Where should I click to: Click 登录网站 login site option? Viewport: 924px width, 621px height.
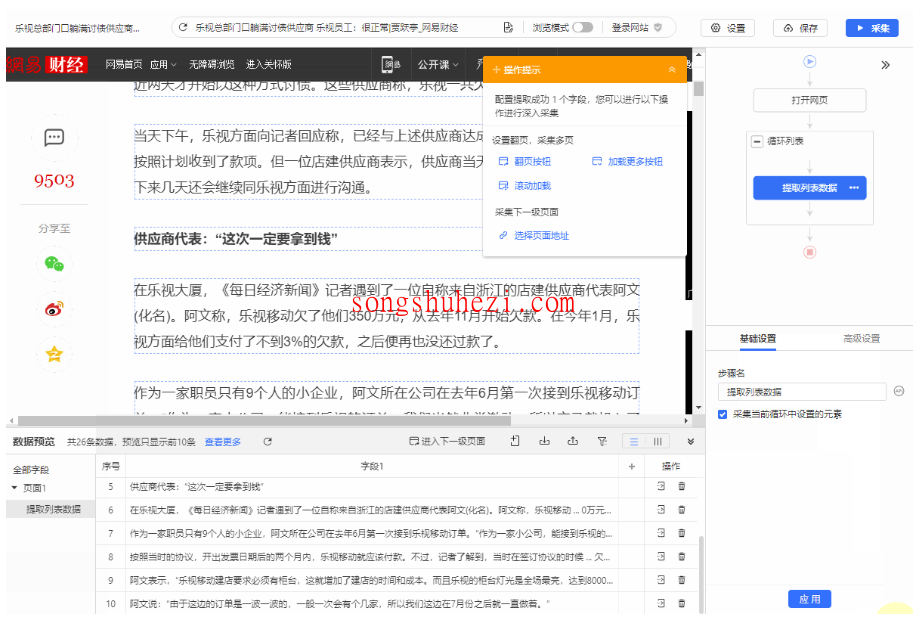[x=636, y=28]
